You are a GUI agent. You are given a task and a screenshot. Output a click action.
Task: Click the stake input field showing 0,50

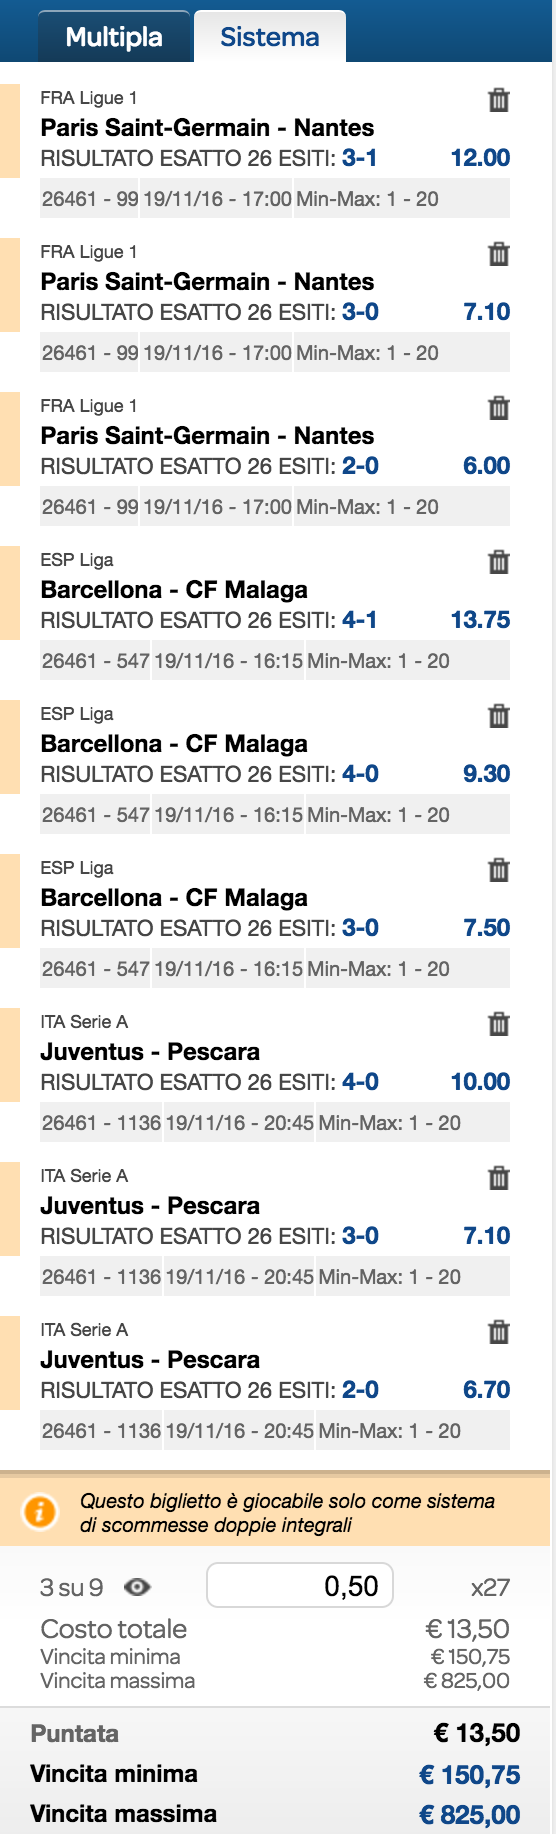(300, 1586)
